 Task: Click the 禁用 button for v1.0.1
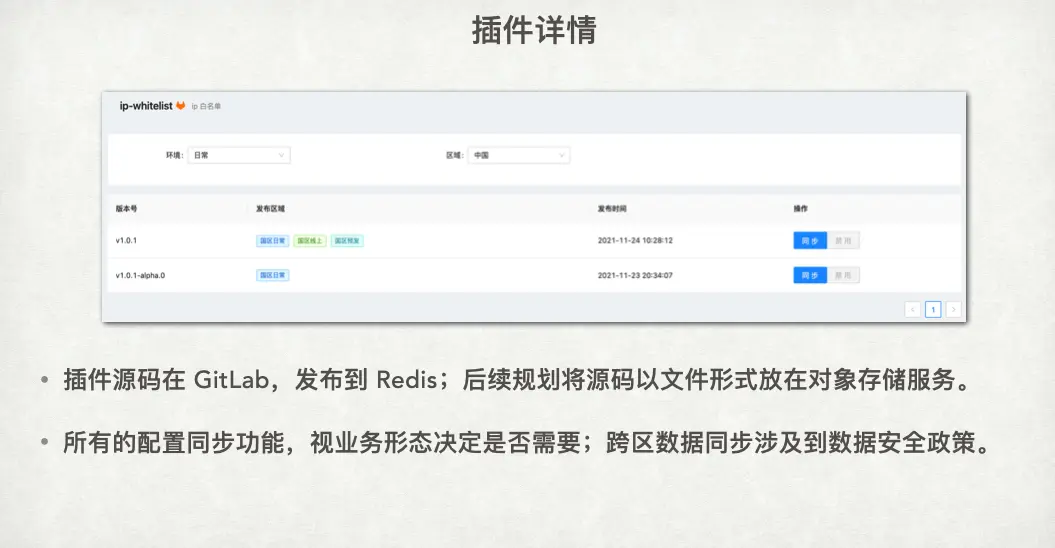click(843, 240)
